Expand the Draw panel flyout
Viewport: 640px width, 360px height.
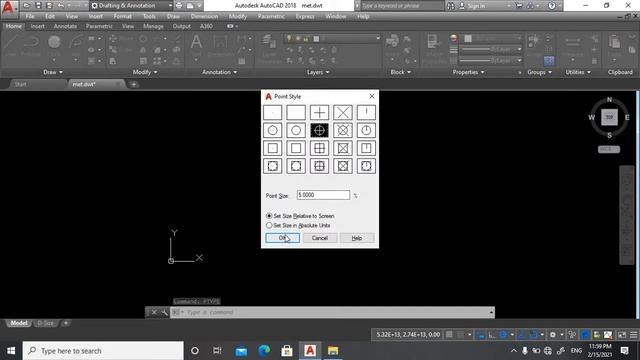(x=53, y=72)
